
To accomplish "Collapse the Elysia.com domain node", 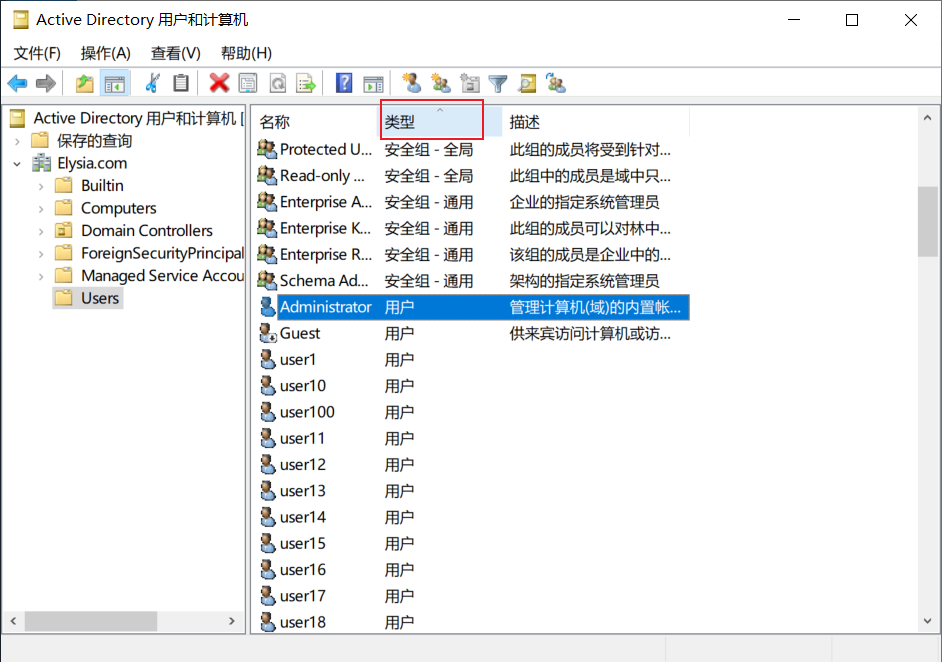I will click(17, 163).
